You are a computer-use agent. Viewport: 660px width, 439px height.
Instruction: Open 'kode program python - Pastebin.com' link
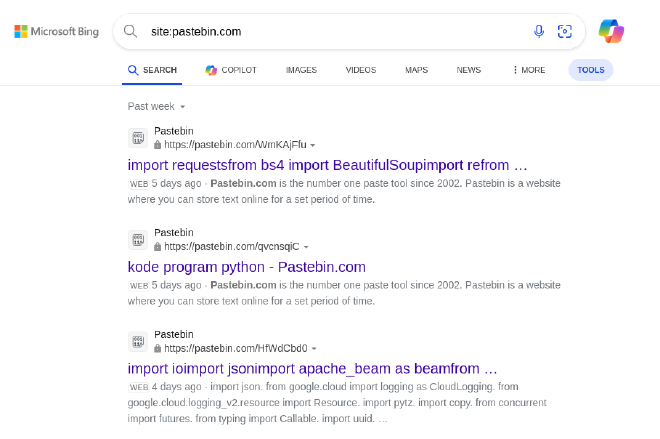point(247,267)
